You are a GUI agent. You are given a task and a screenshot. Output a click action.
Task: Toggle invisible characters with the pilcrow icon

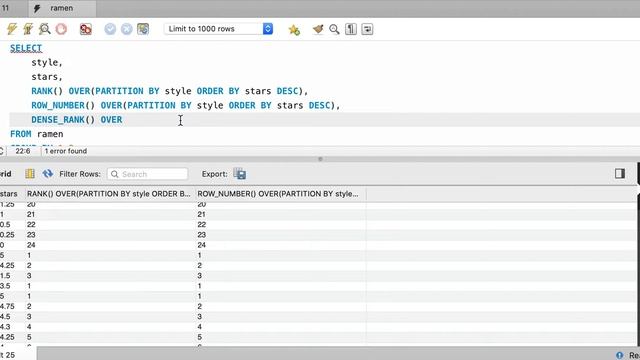[x=351, y=29]
